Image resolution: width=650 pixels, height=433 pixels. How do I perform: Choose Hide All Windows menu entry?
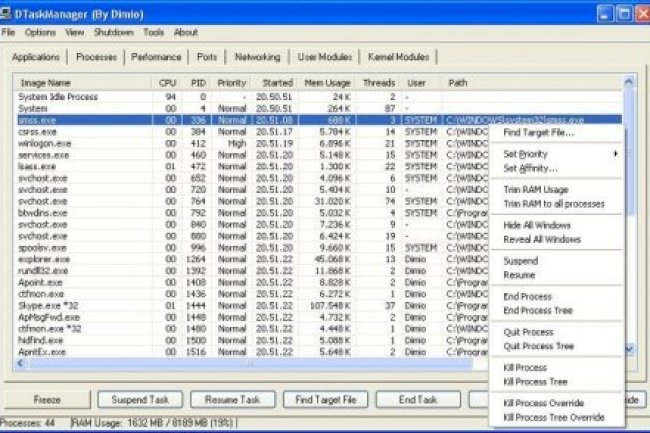[557, 225]
